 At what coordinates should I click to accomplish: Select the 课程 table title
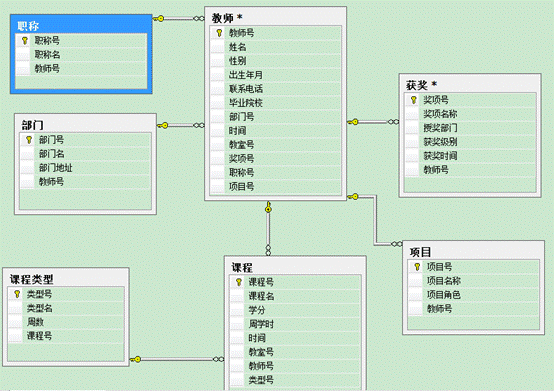pos(242,267)
